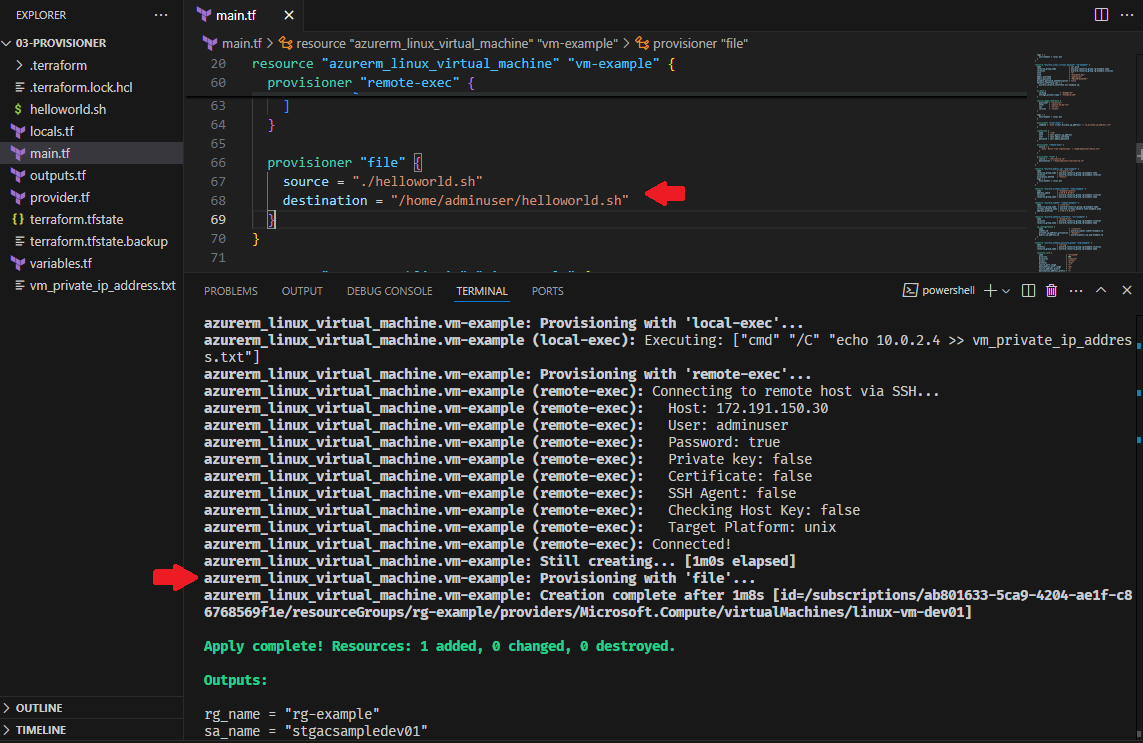Image resolution: width=1143 pixels, height=743 pixels.
Task: Switch to PROBLEMS panel tab
Action: coord(230,291)
